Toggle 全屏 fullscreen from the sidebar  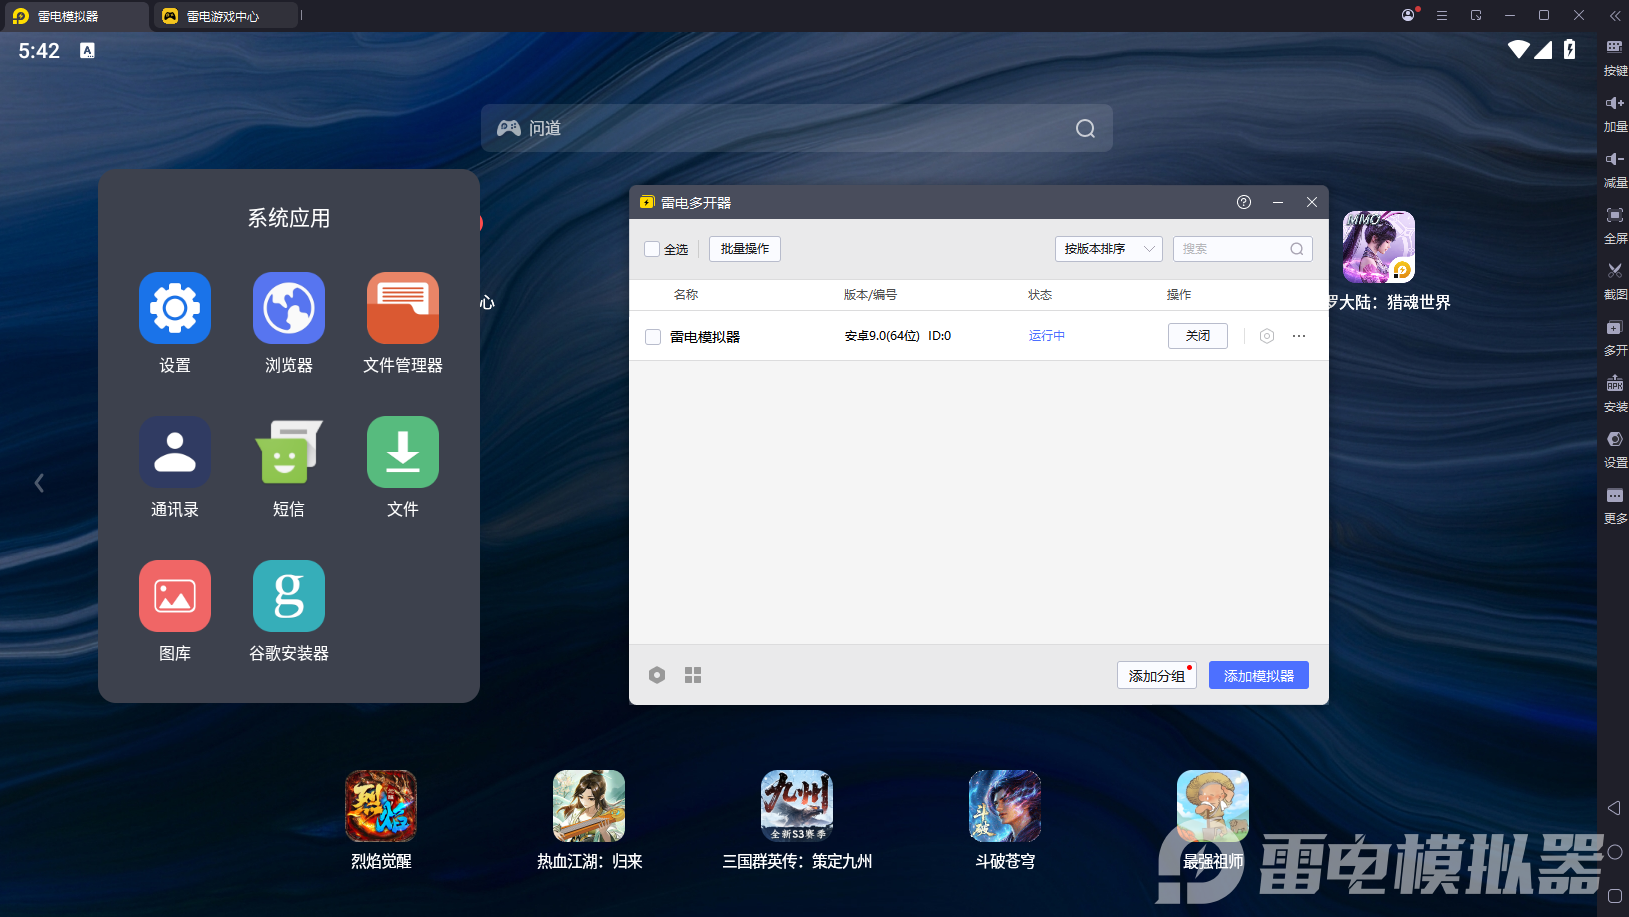(1615, 226)
